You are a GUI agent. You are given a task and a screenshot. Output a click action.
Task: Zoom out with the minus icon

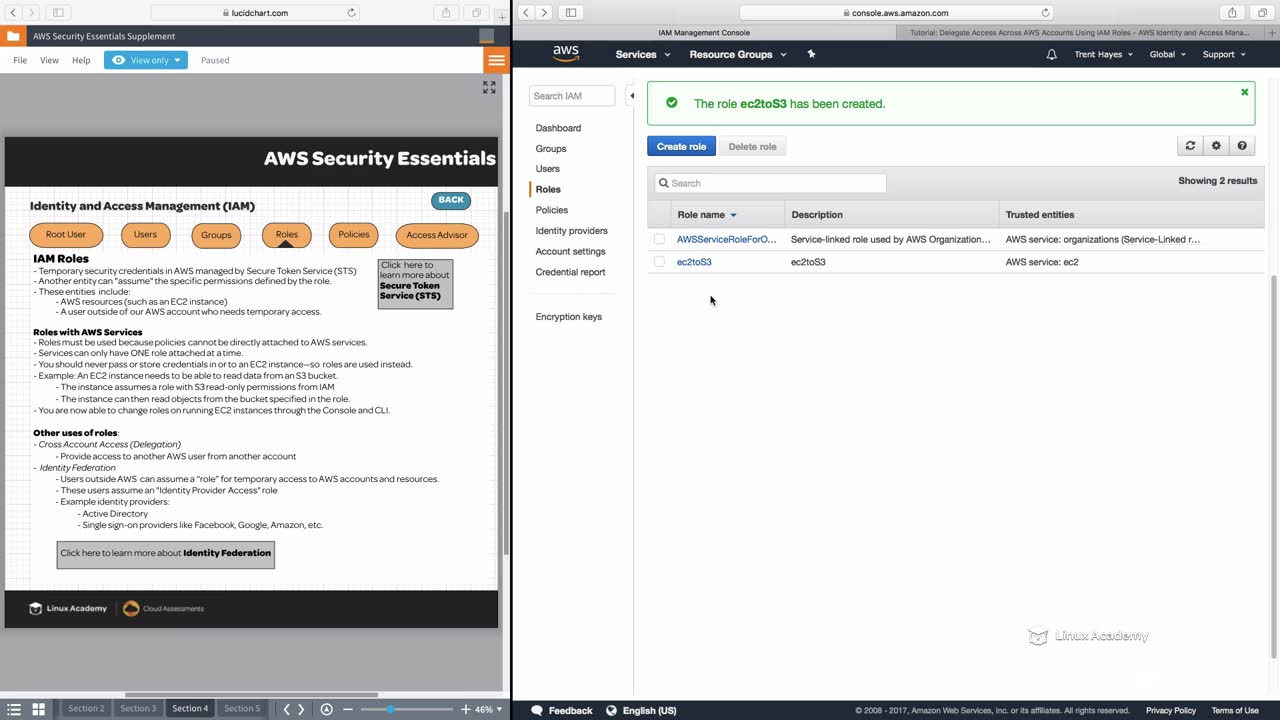(348, 709)
